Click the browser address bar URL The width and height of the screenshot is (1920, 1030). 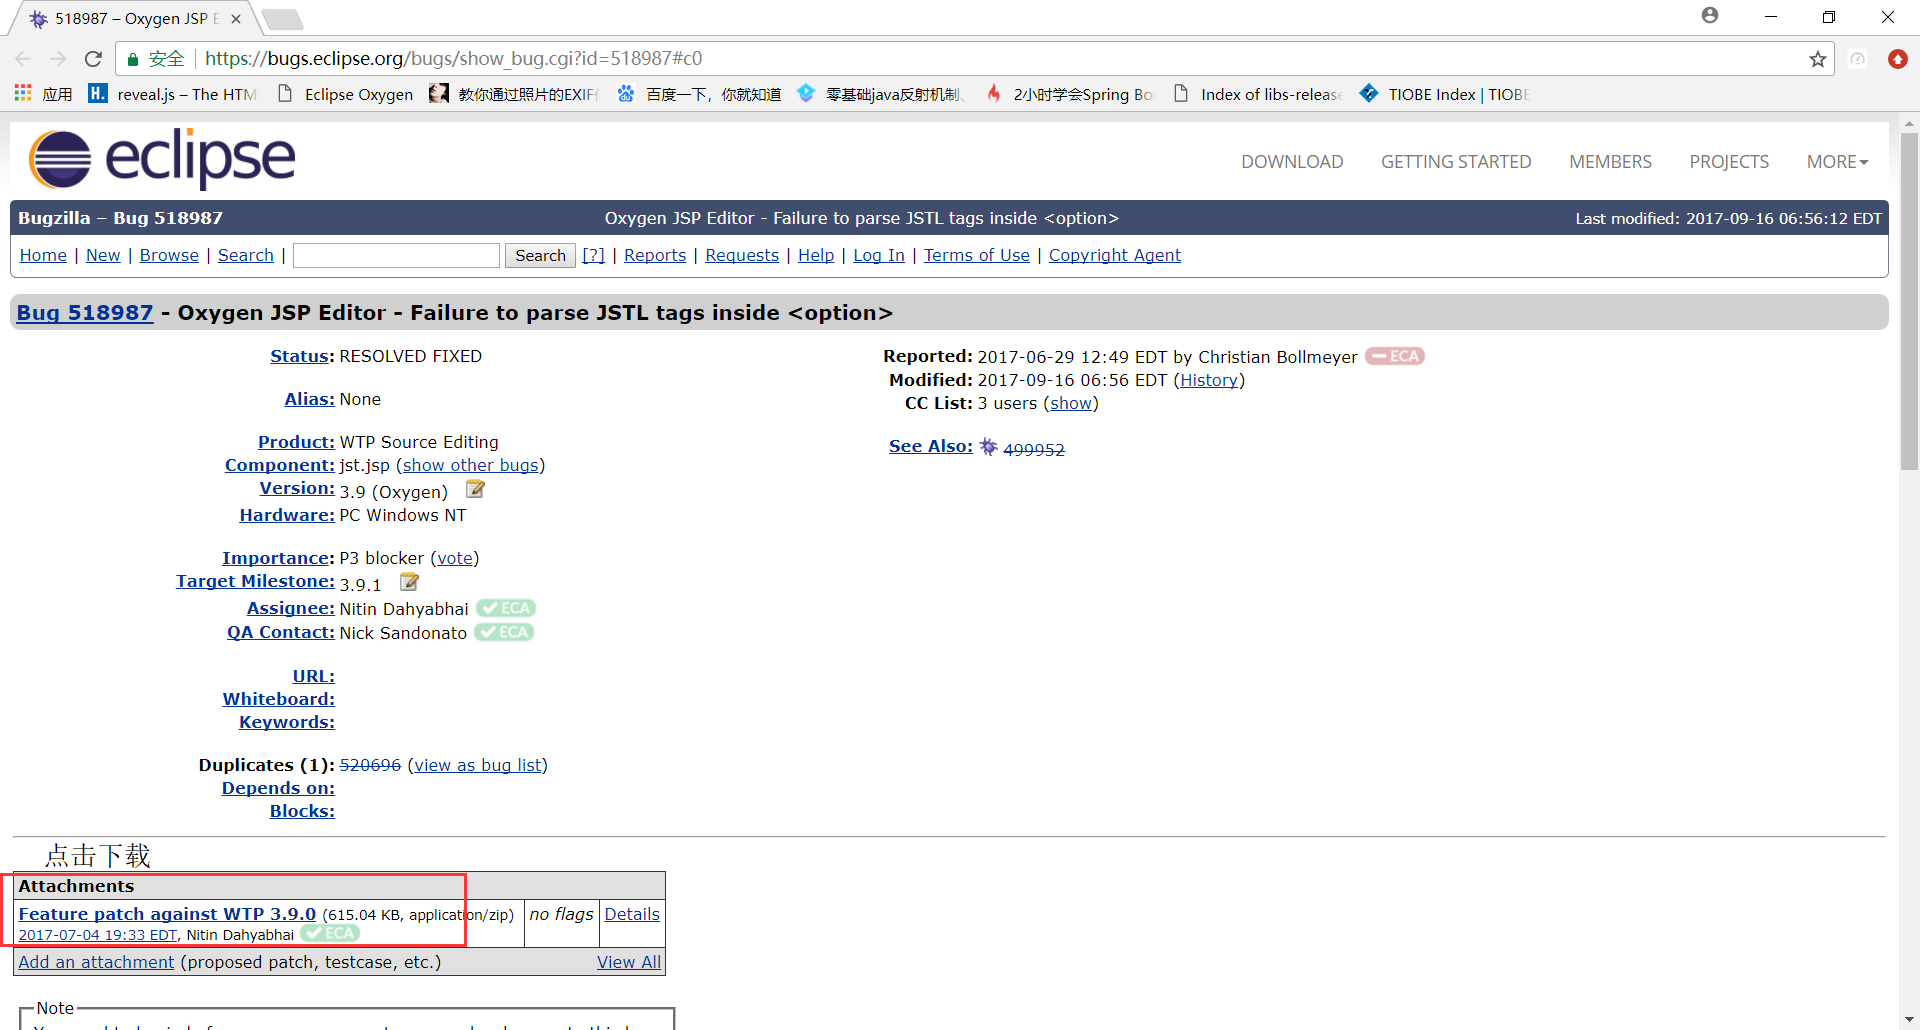click(453, 59)
